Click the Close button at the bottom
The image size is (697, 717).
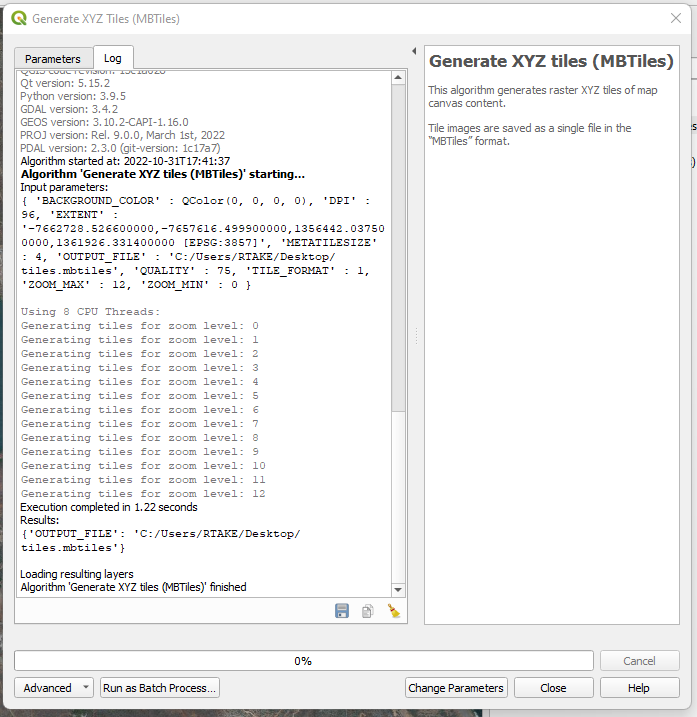(x=553, y=688)
